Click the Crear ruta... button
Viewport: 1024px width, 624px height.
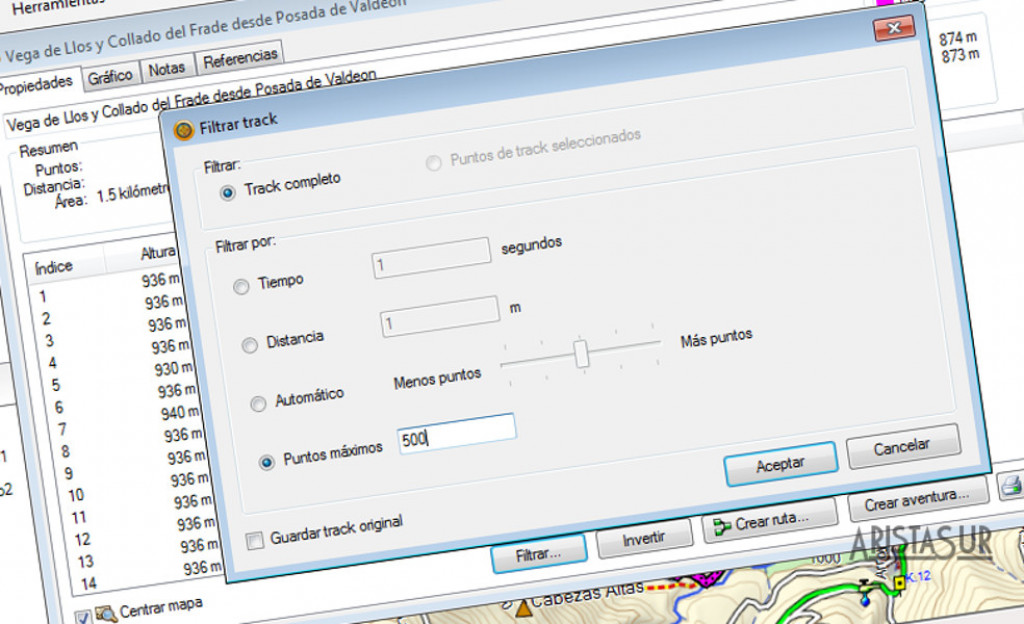click(770, 522)
